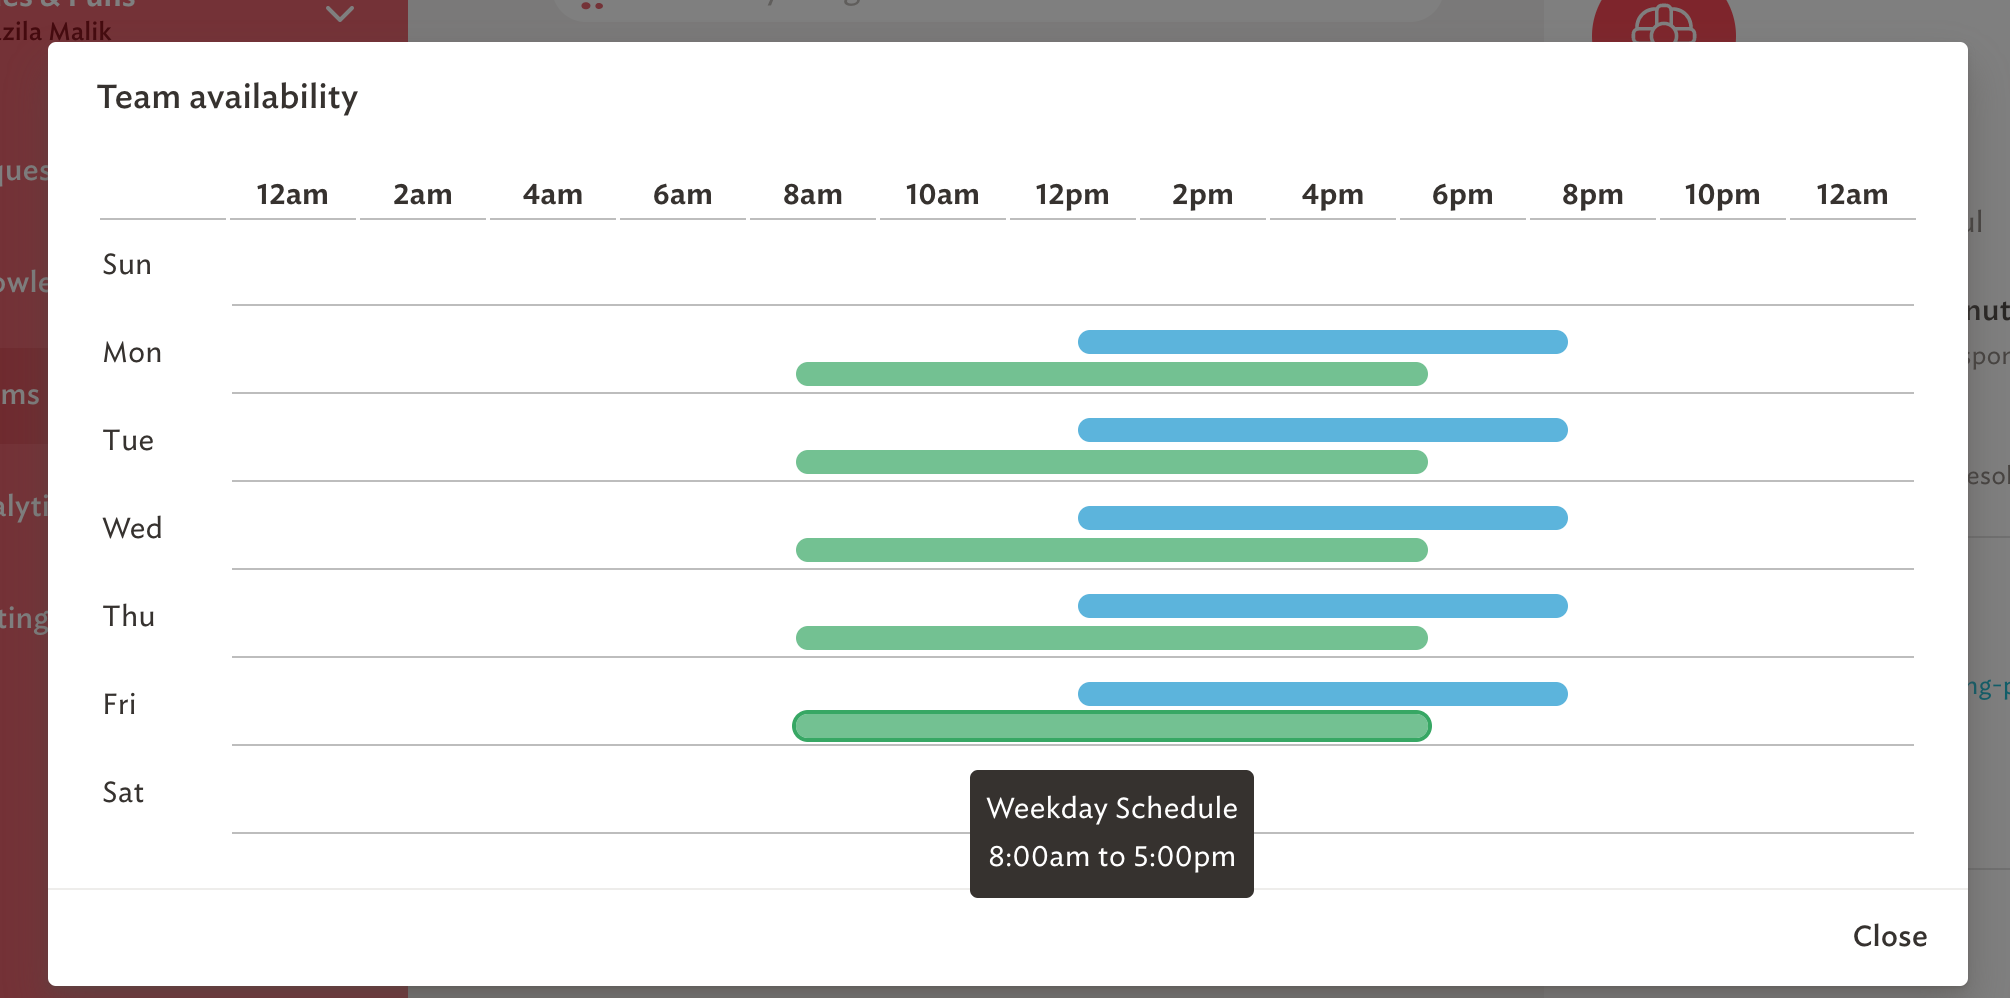Close the Team availability dialog
The image size is (2010, 998).
[1889, 936]
